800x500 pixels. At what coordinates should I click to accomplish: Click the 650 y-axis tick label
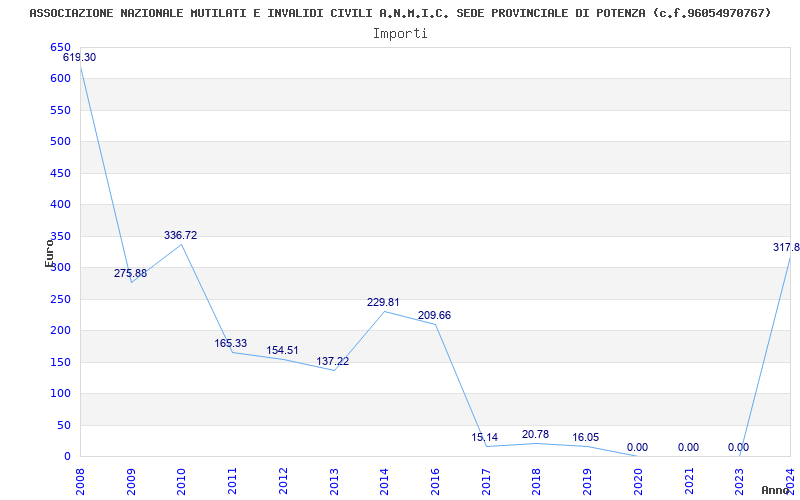pos(60,47)
